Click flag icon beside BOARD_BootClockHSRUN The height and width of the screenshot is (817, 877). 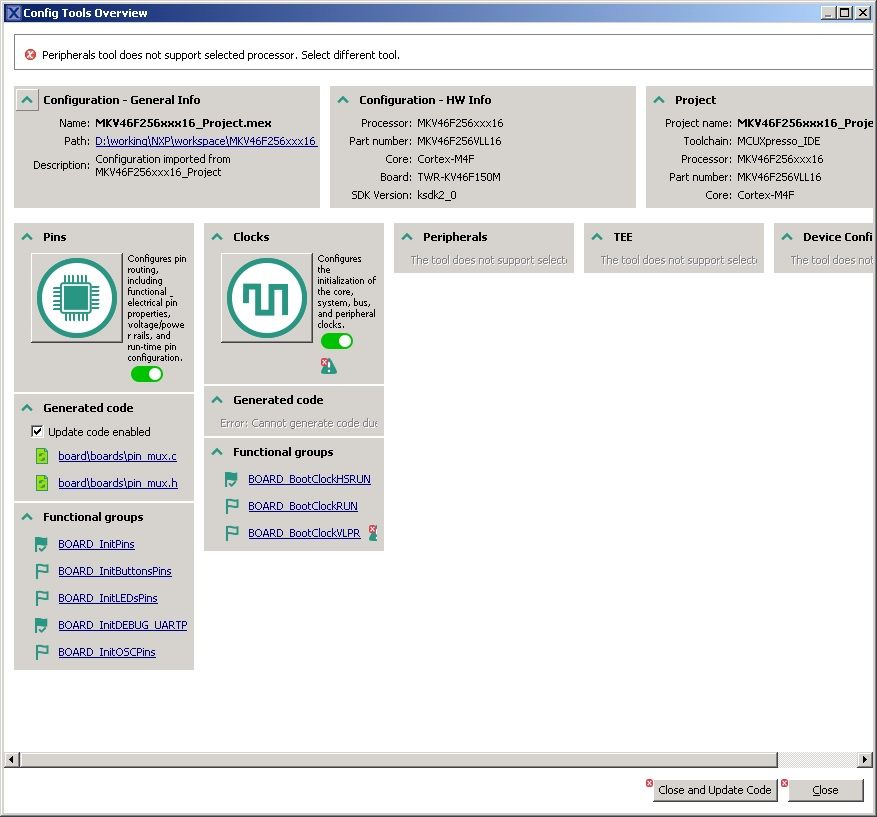(x=231, y=479)
